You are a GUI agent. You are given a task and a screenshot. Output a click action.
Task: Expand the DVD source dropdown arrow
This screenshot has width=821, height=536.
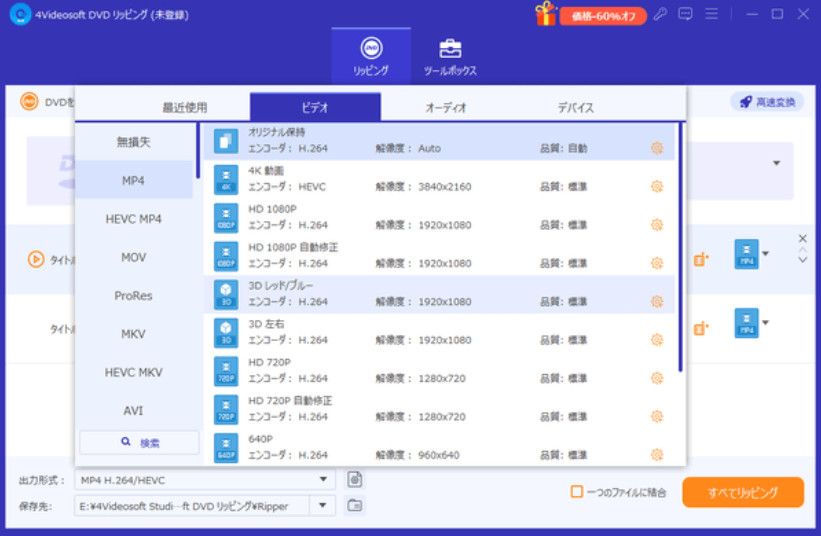point(776,163)
